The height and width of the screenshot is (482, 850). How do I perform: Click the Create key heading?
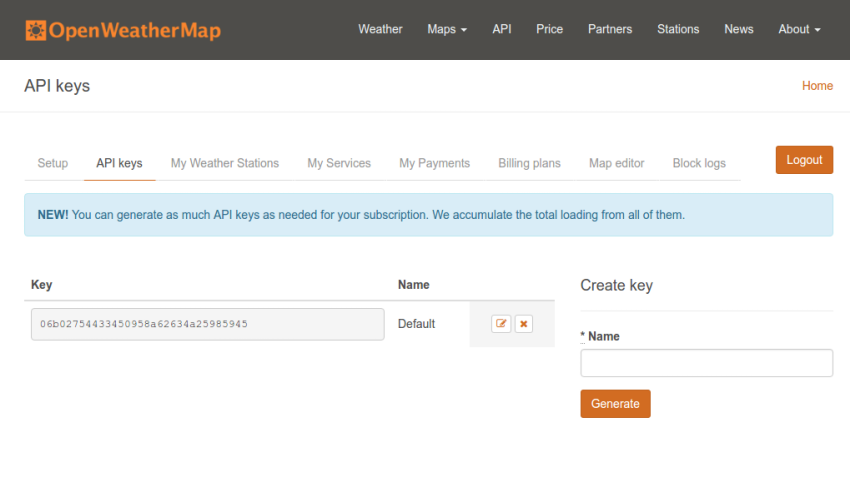click(x=616, y=285)
